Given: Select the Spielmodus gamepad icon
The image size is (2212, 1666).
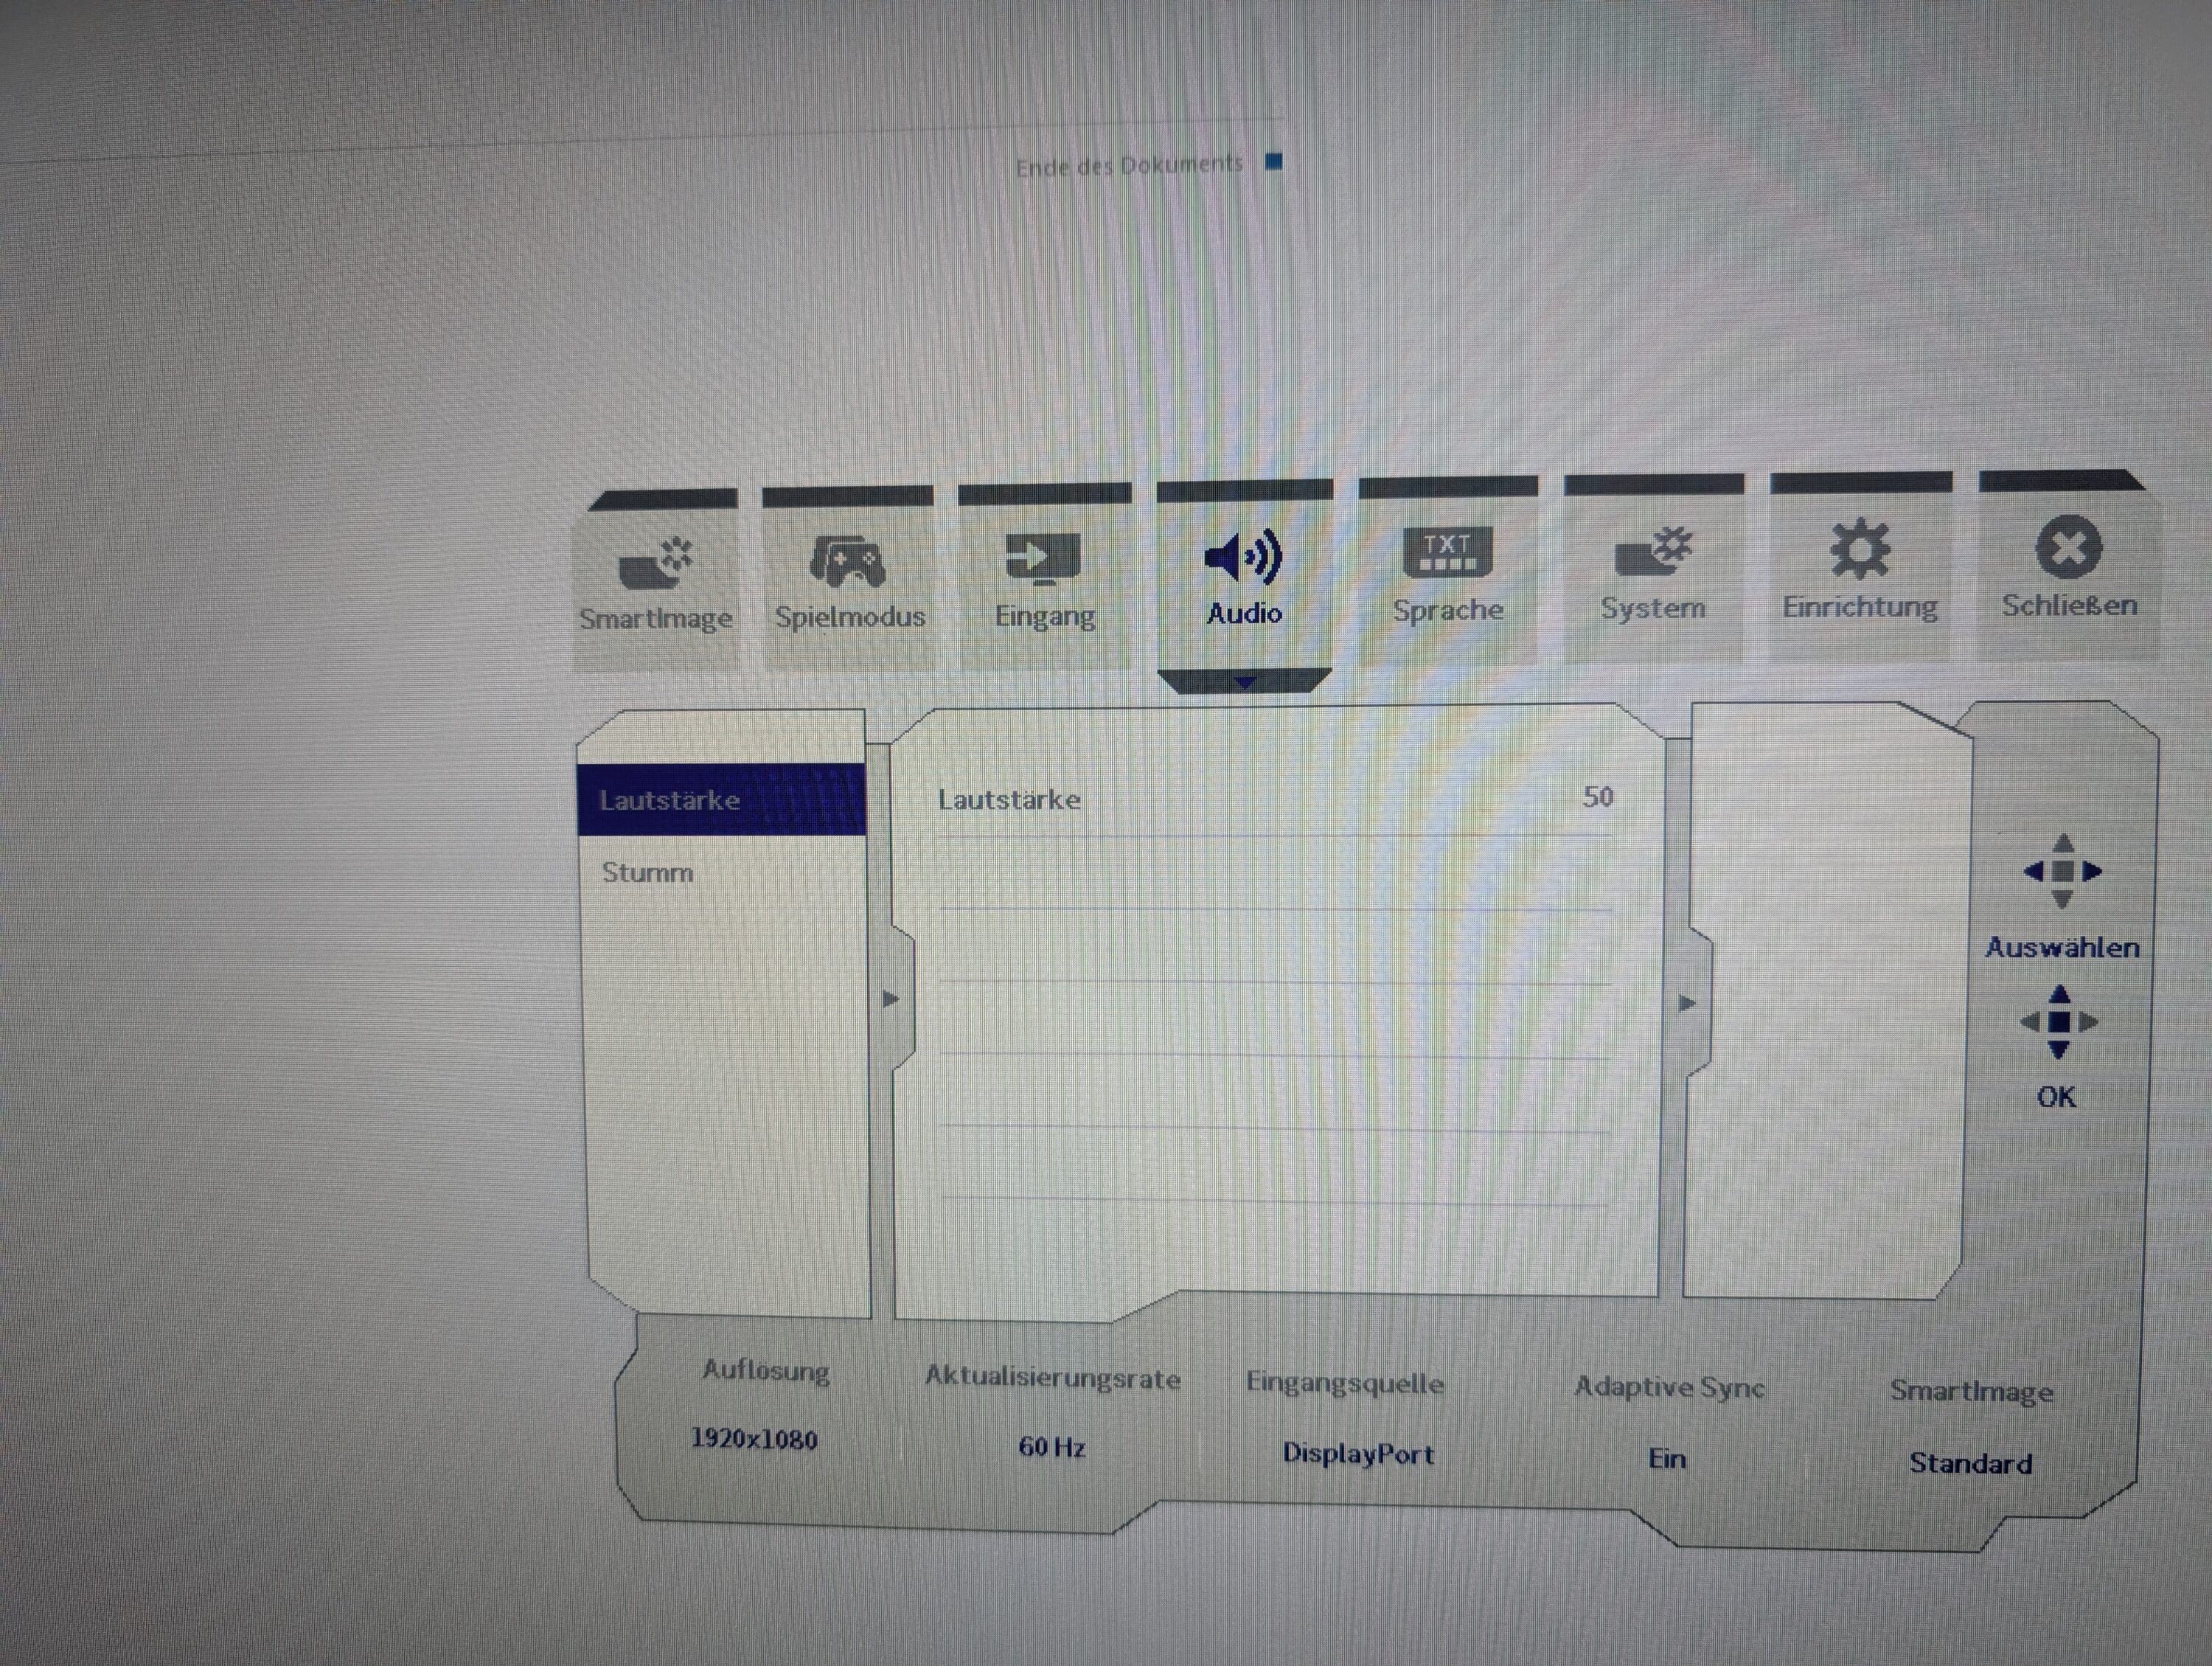Looking at the screenshot, I should (x=848, y=561).
